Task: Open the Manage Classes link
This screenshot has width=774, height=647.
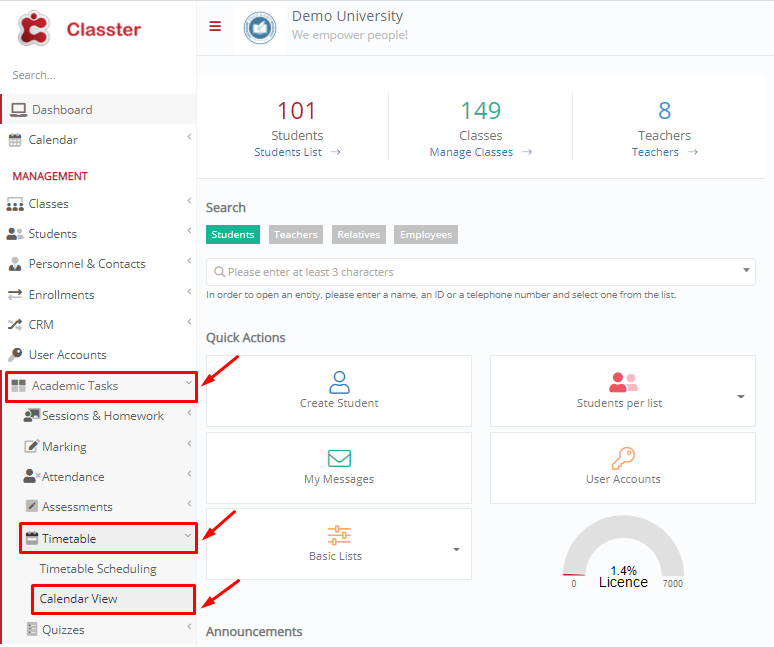Action: [471, 152]
